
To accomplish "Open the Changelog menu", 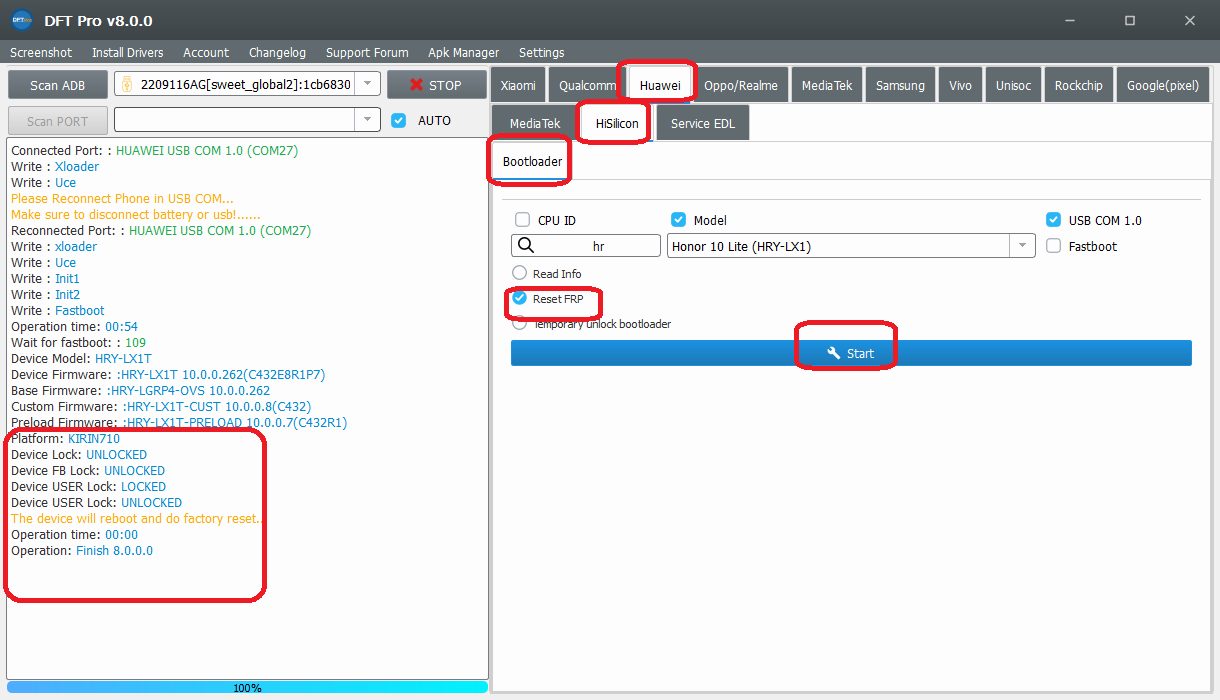I will coord(277,52).
